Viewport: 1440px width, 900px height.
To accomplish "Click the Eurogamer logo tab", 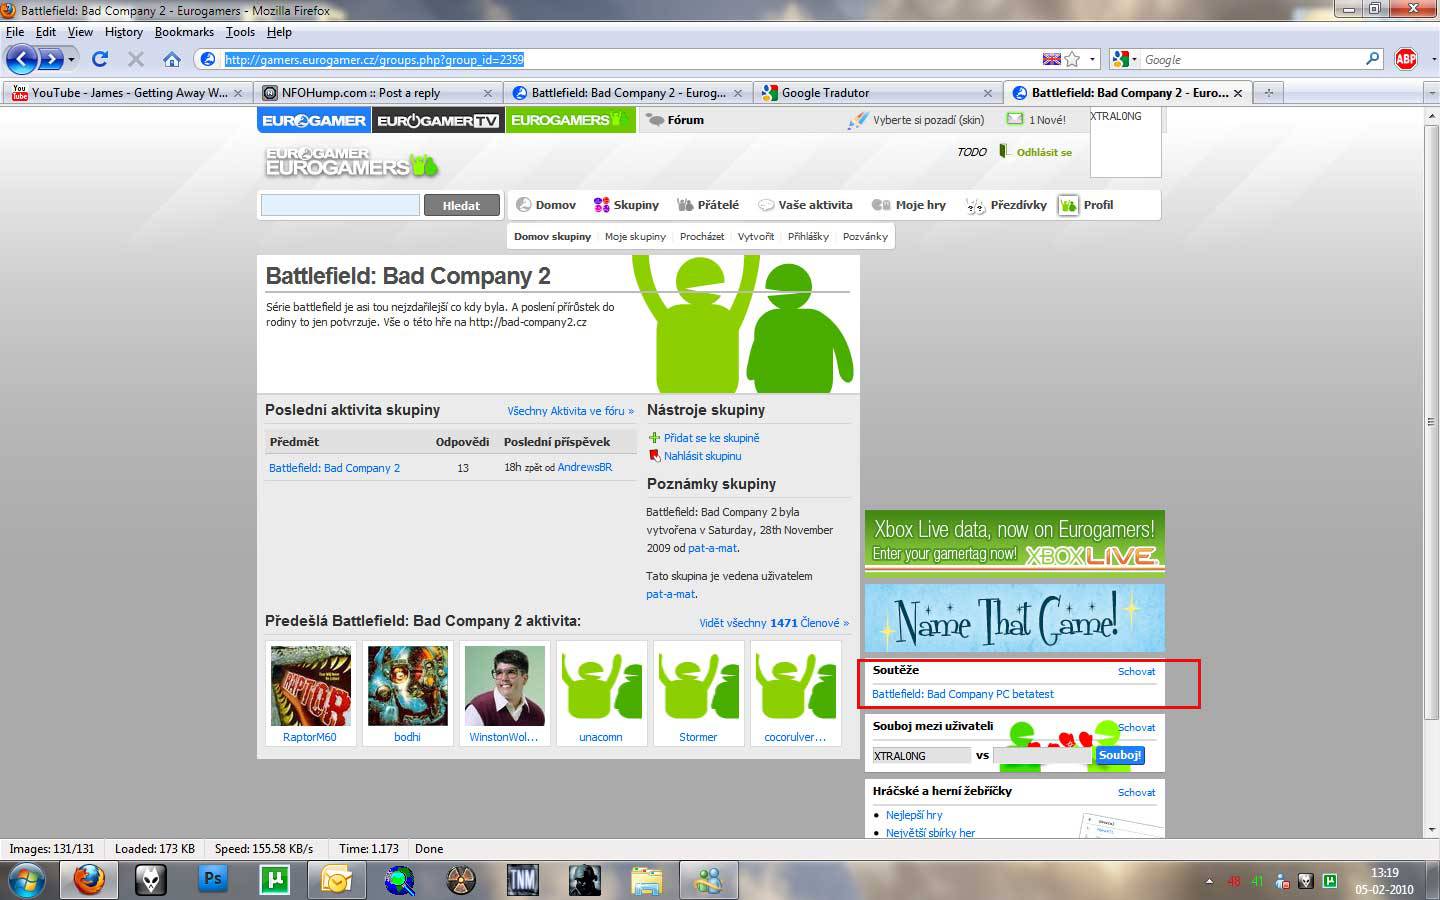I will [314, 120].
